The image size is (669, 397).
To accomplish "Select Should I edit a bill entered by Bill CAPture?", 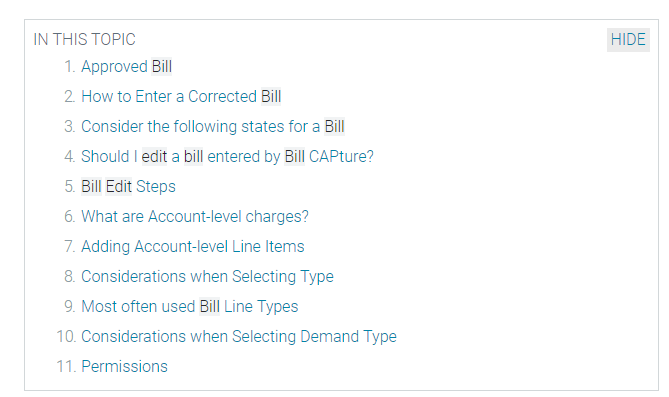I will click(227, 156).
